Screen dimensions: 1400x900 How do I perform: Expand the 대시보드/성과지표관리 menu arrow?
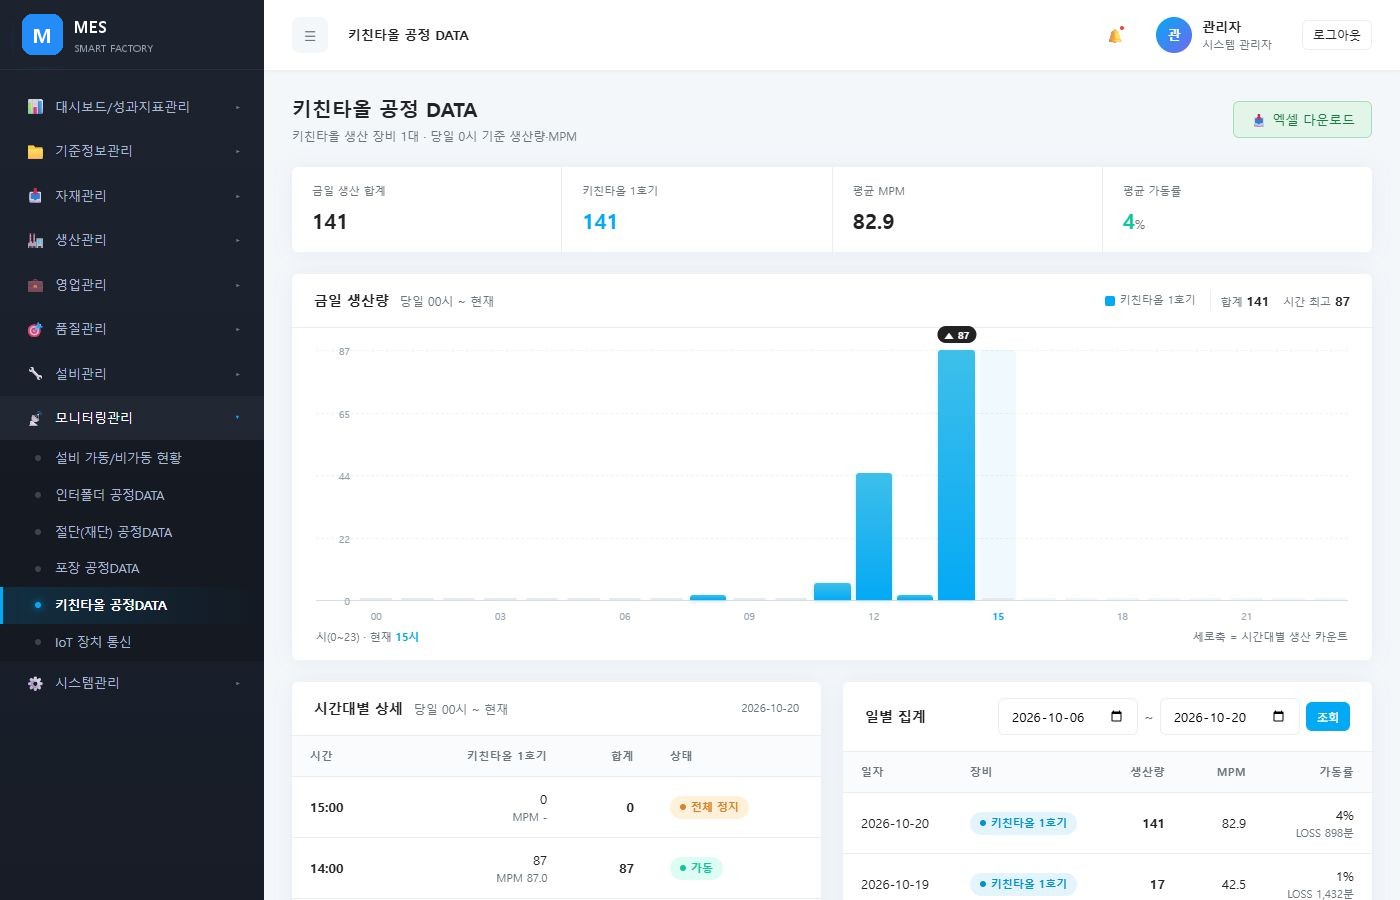pos(237,107)
